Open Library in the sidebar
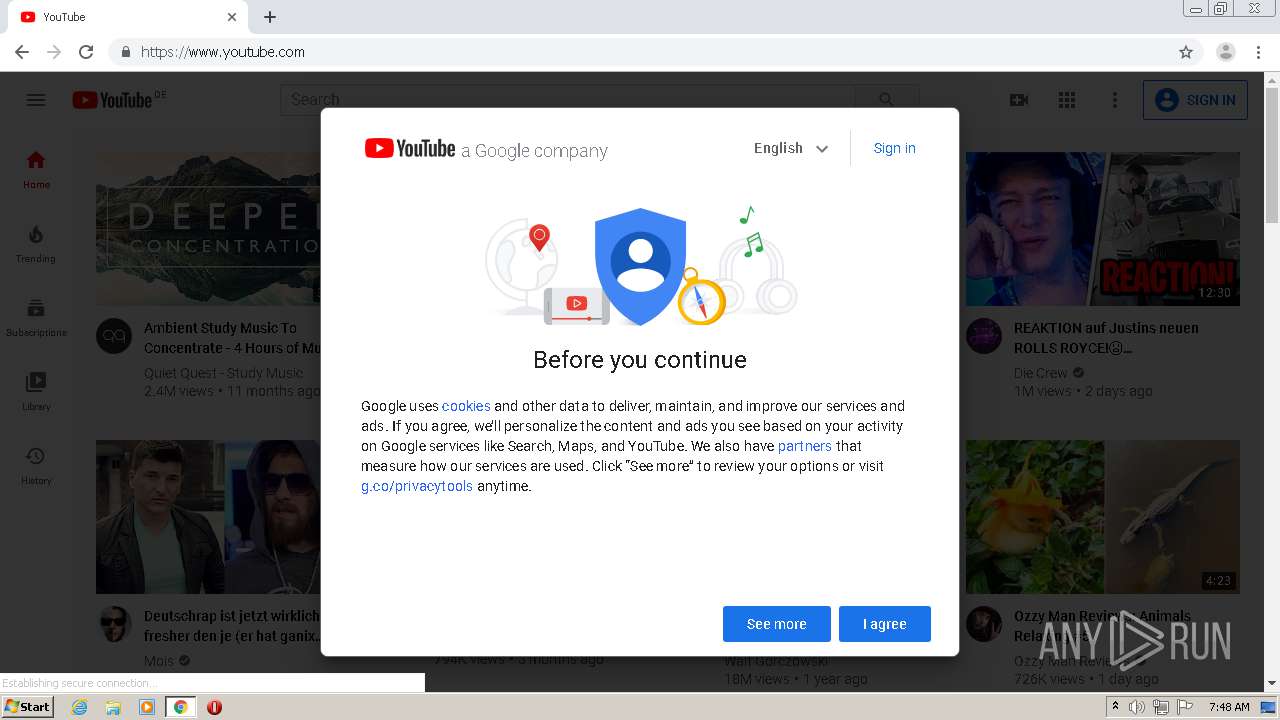The width and height of the screenshot is (1280, 720). pos(36,391)
